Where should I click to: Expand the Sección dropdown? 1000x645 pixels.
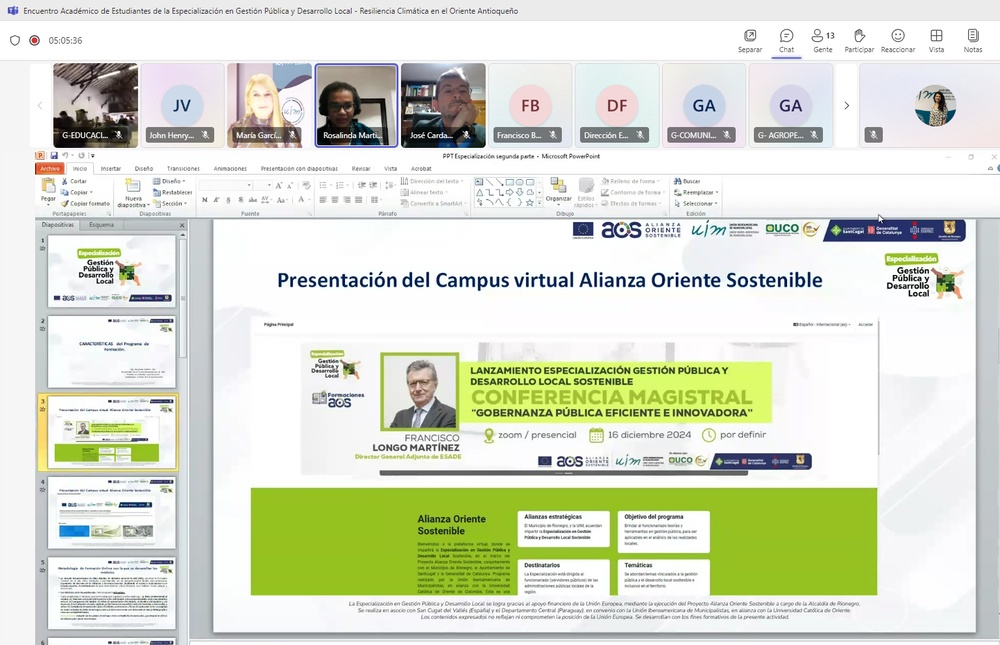(x=171, y=203)
